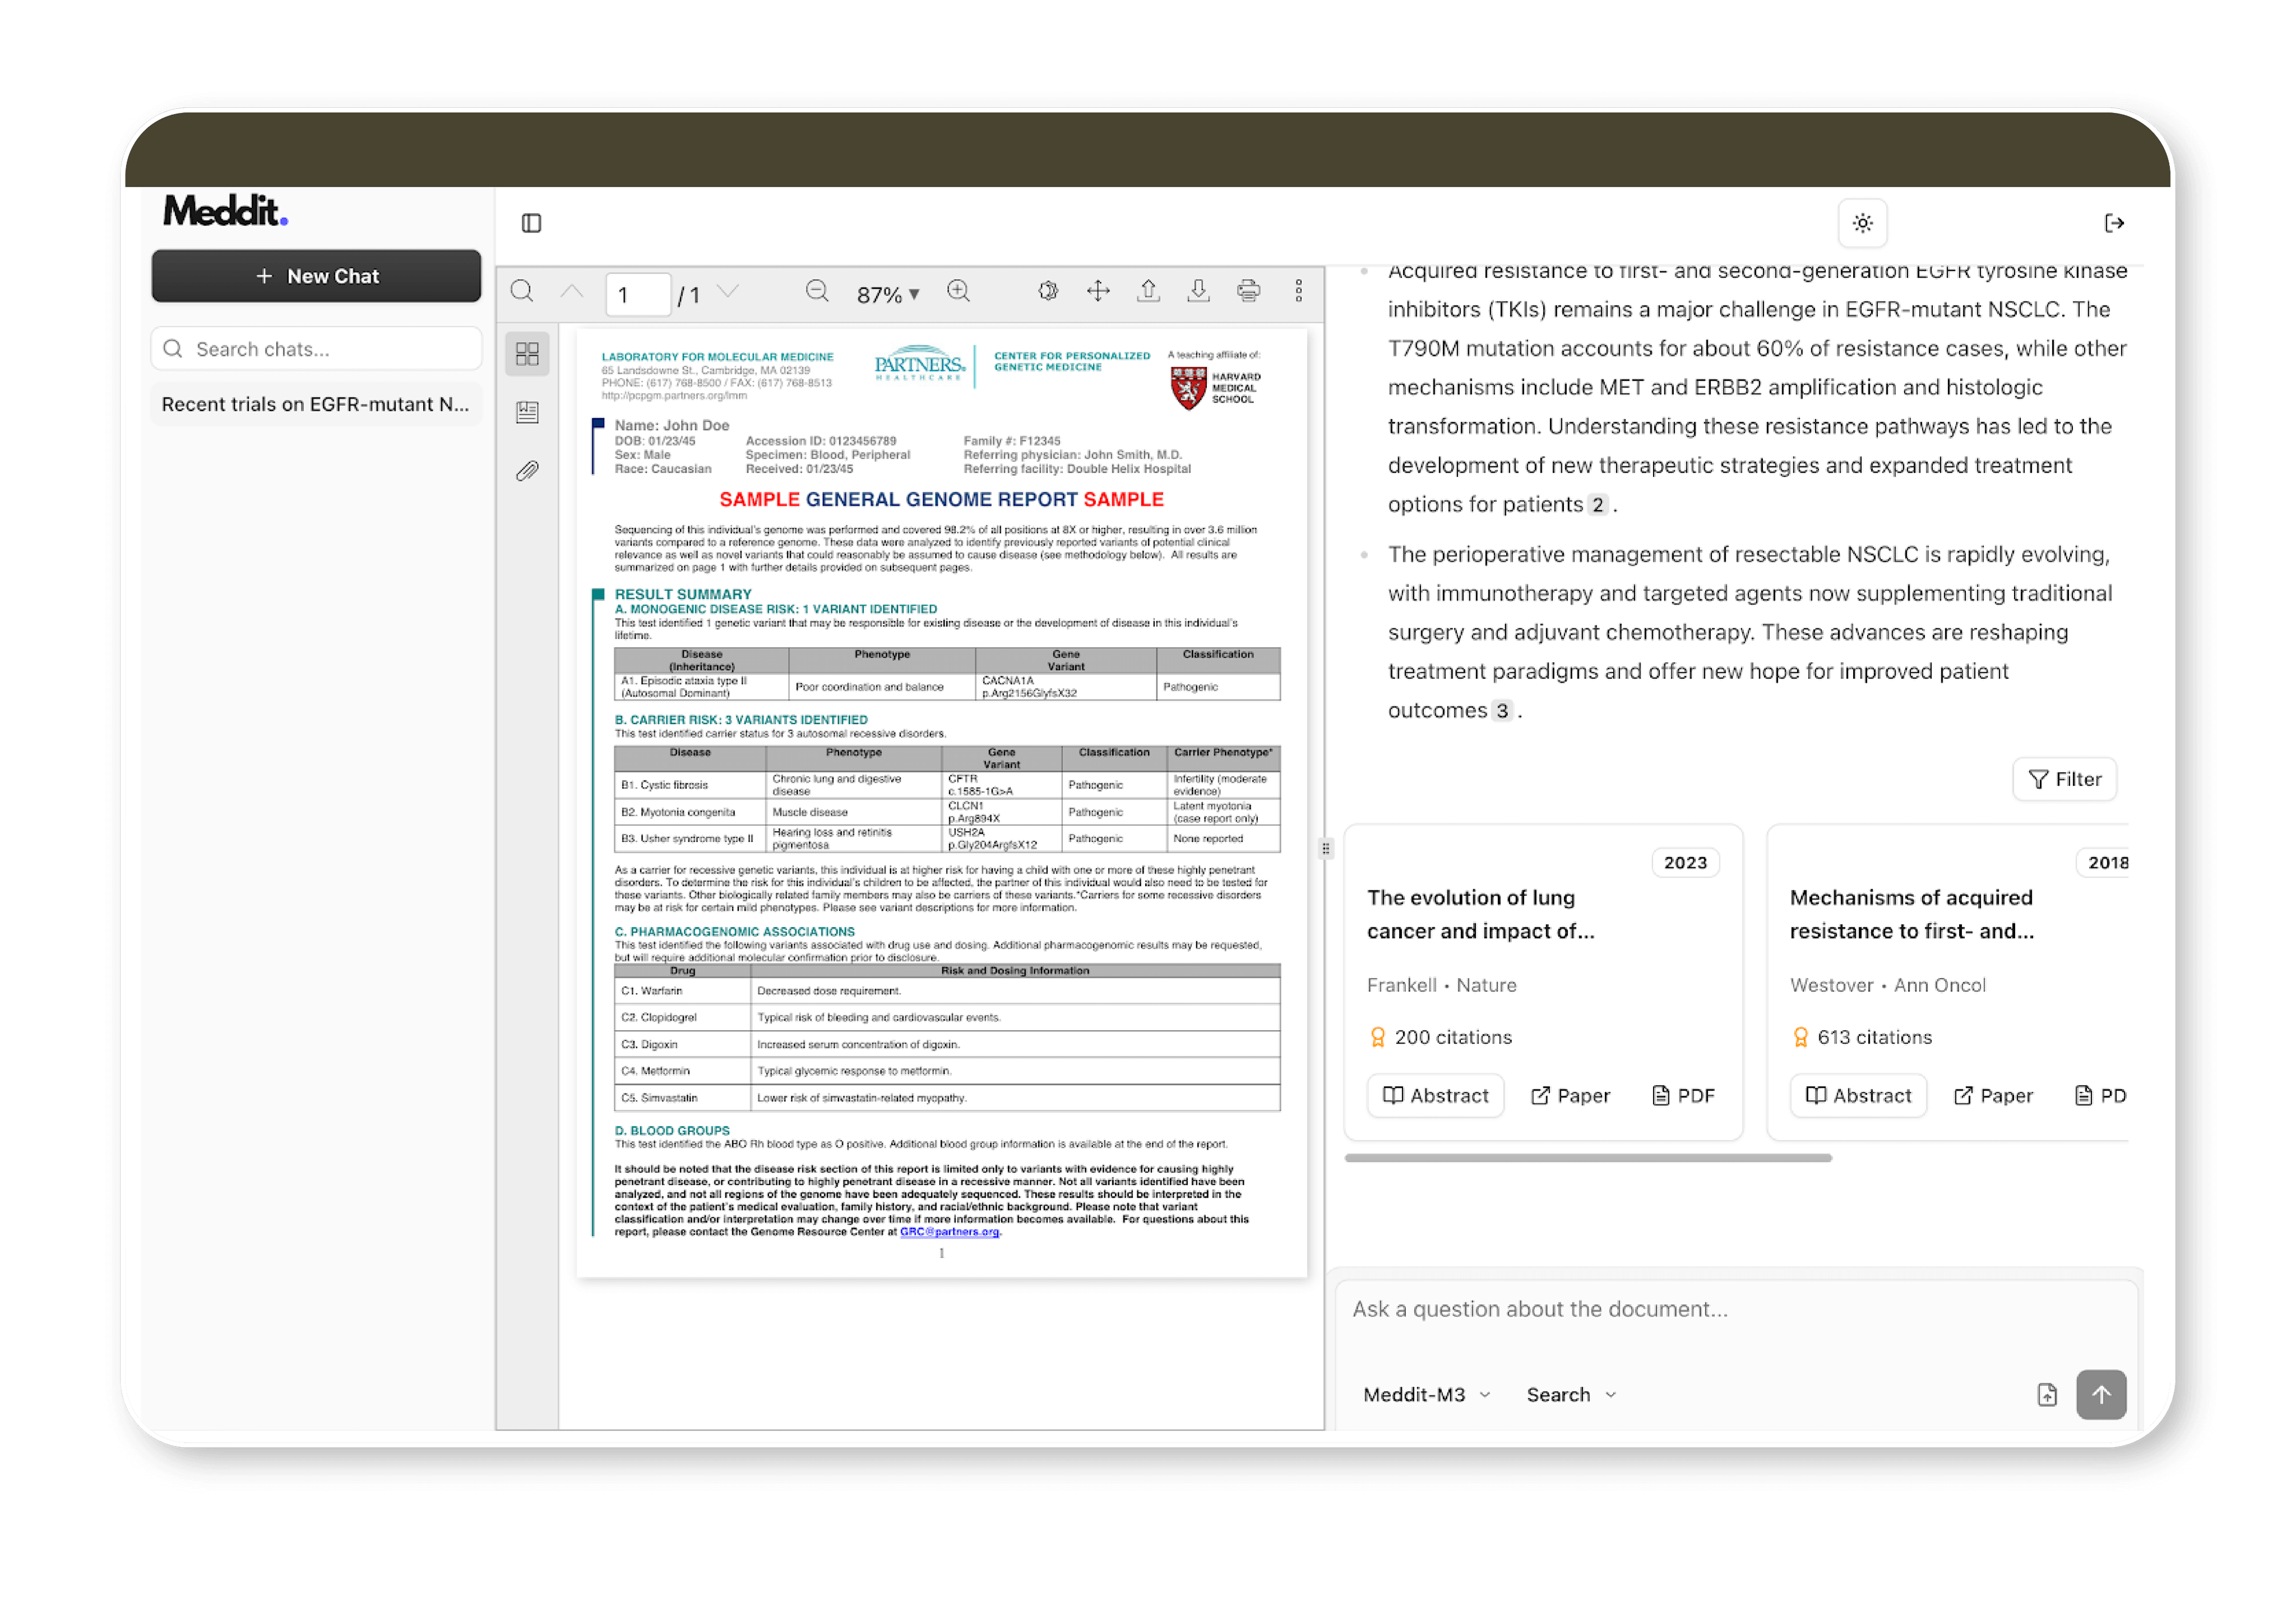Attach a file to the question

[x=2047, y=1394]
